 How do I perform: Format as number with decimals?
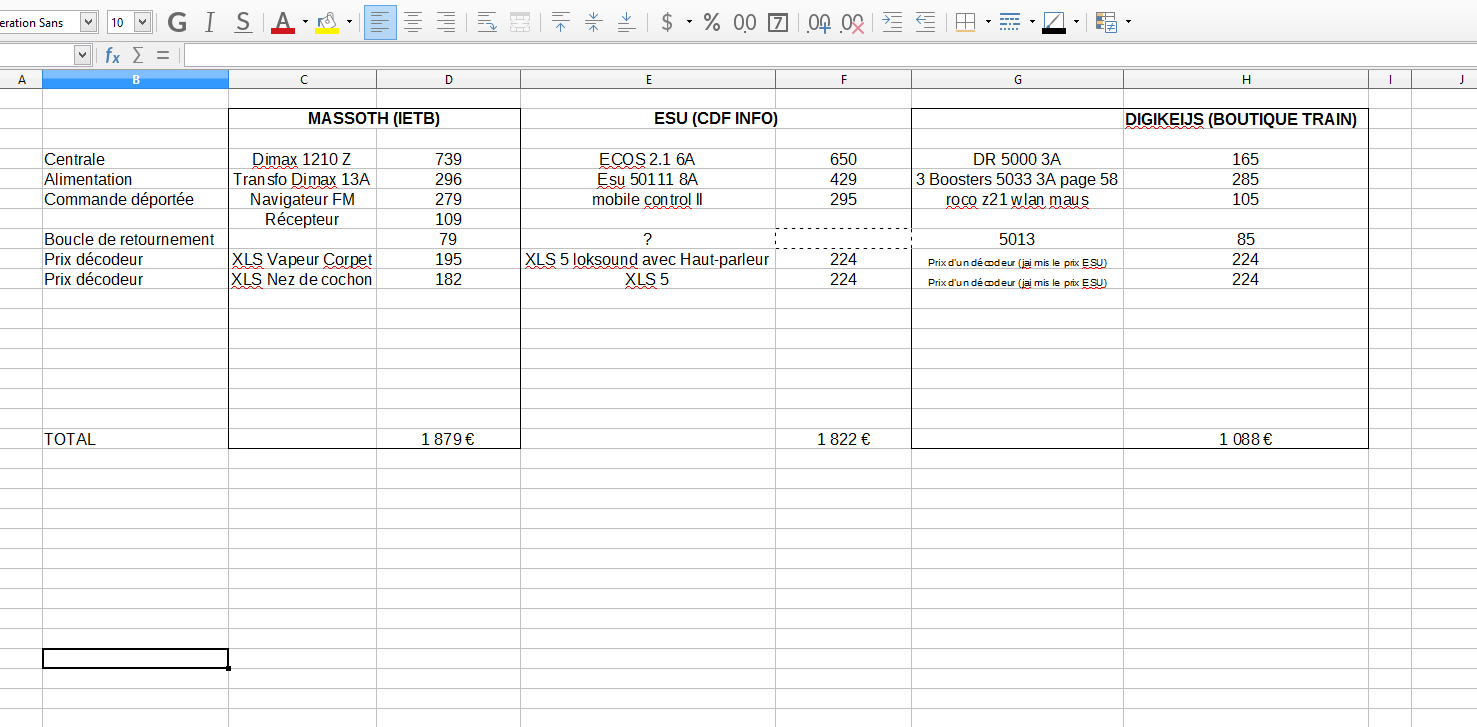coord(745,22)
